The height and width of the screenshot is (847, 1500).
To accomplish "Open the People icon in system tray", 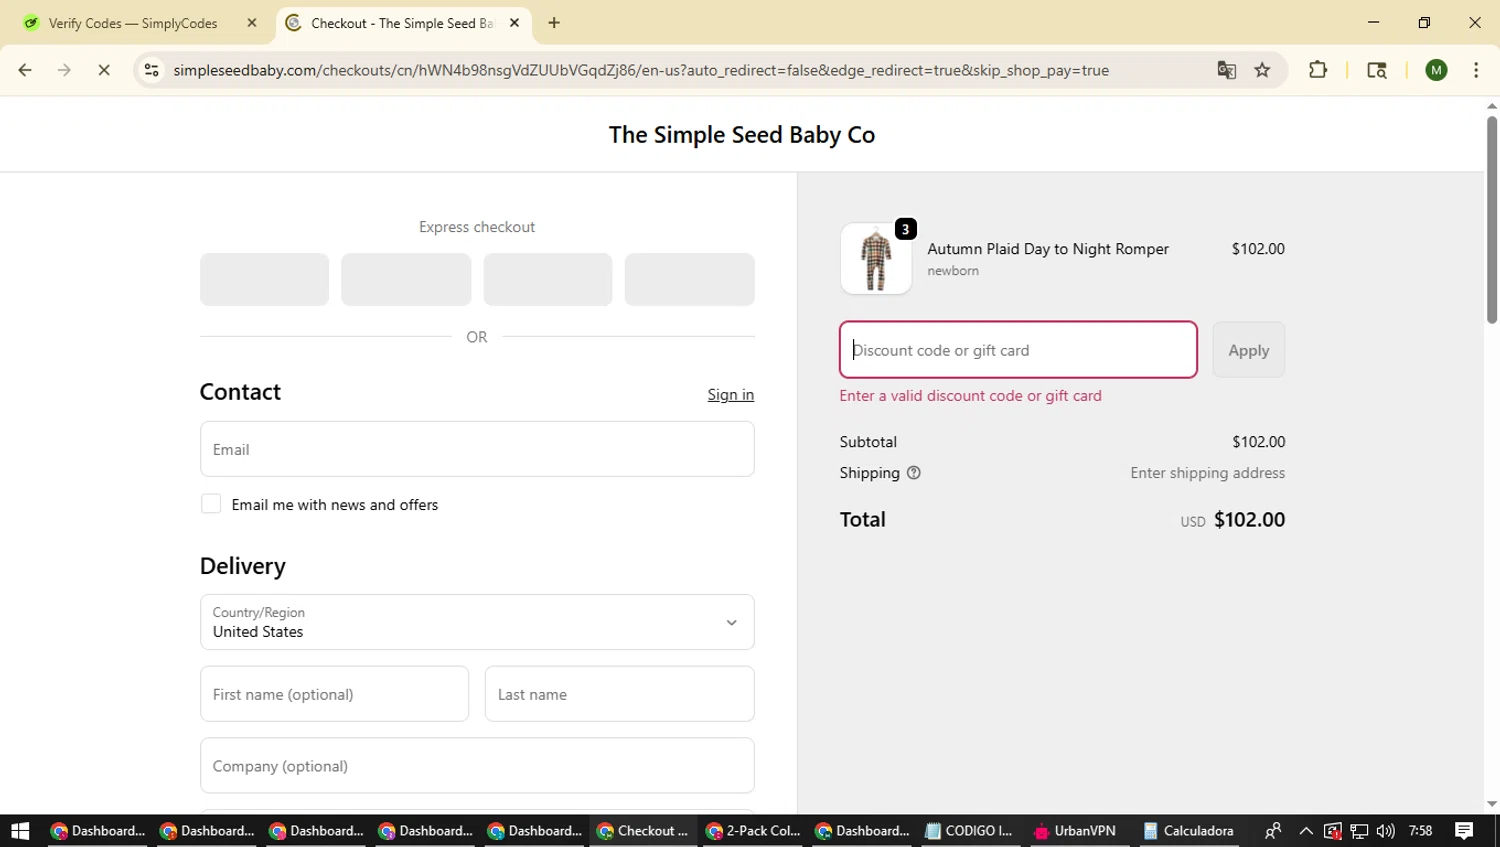I will [1273, 831].
